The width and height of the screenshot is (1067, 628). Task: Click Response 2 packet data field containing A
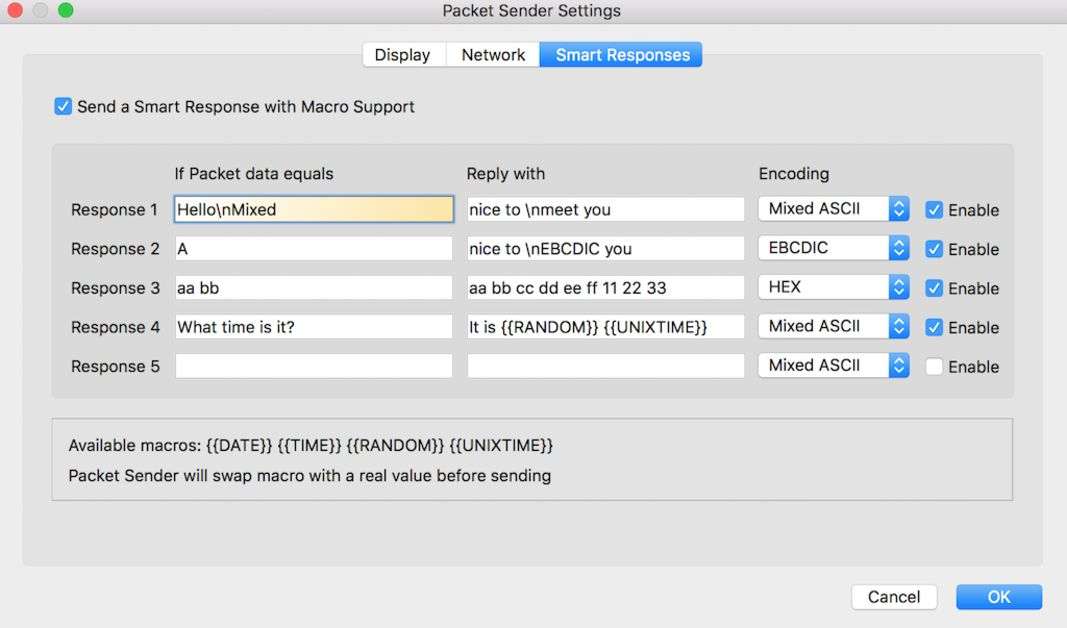coord(314,248)
